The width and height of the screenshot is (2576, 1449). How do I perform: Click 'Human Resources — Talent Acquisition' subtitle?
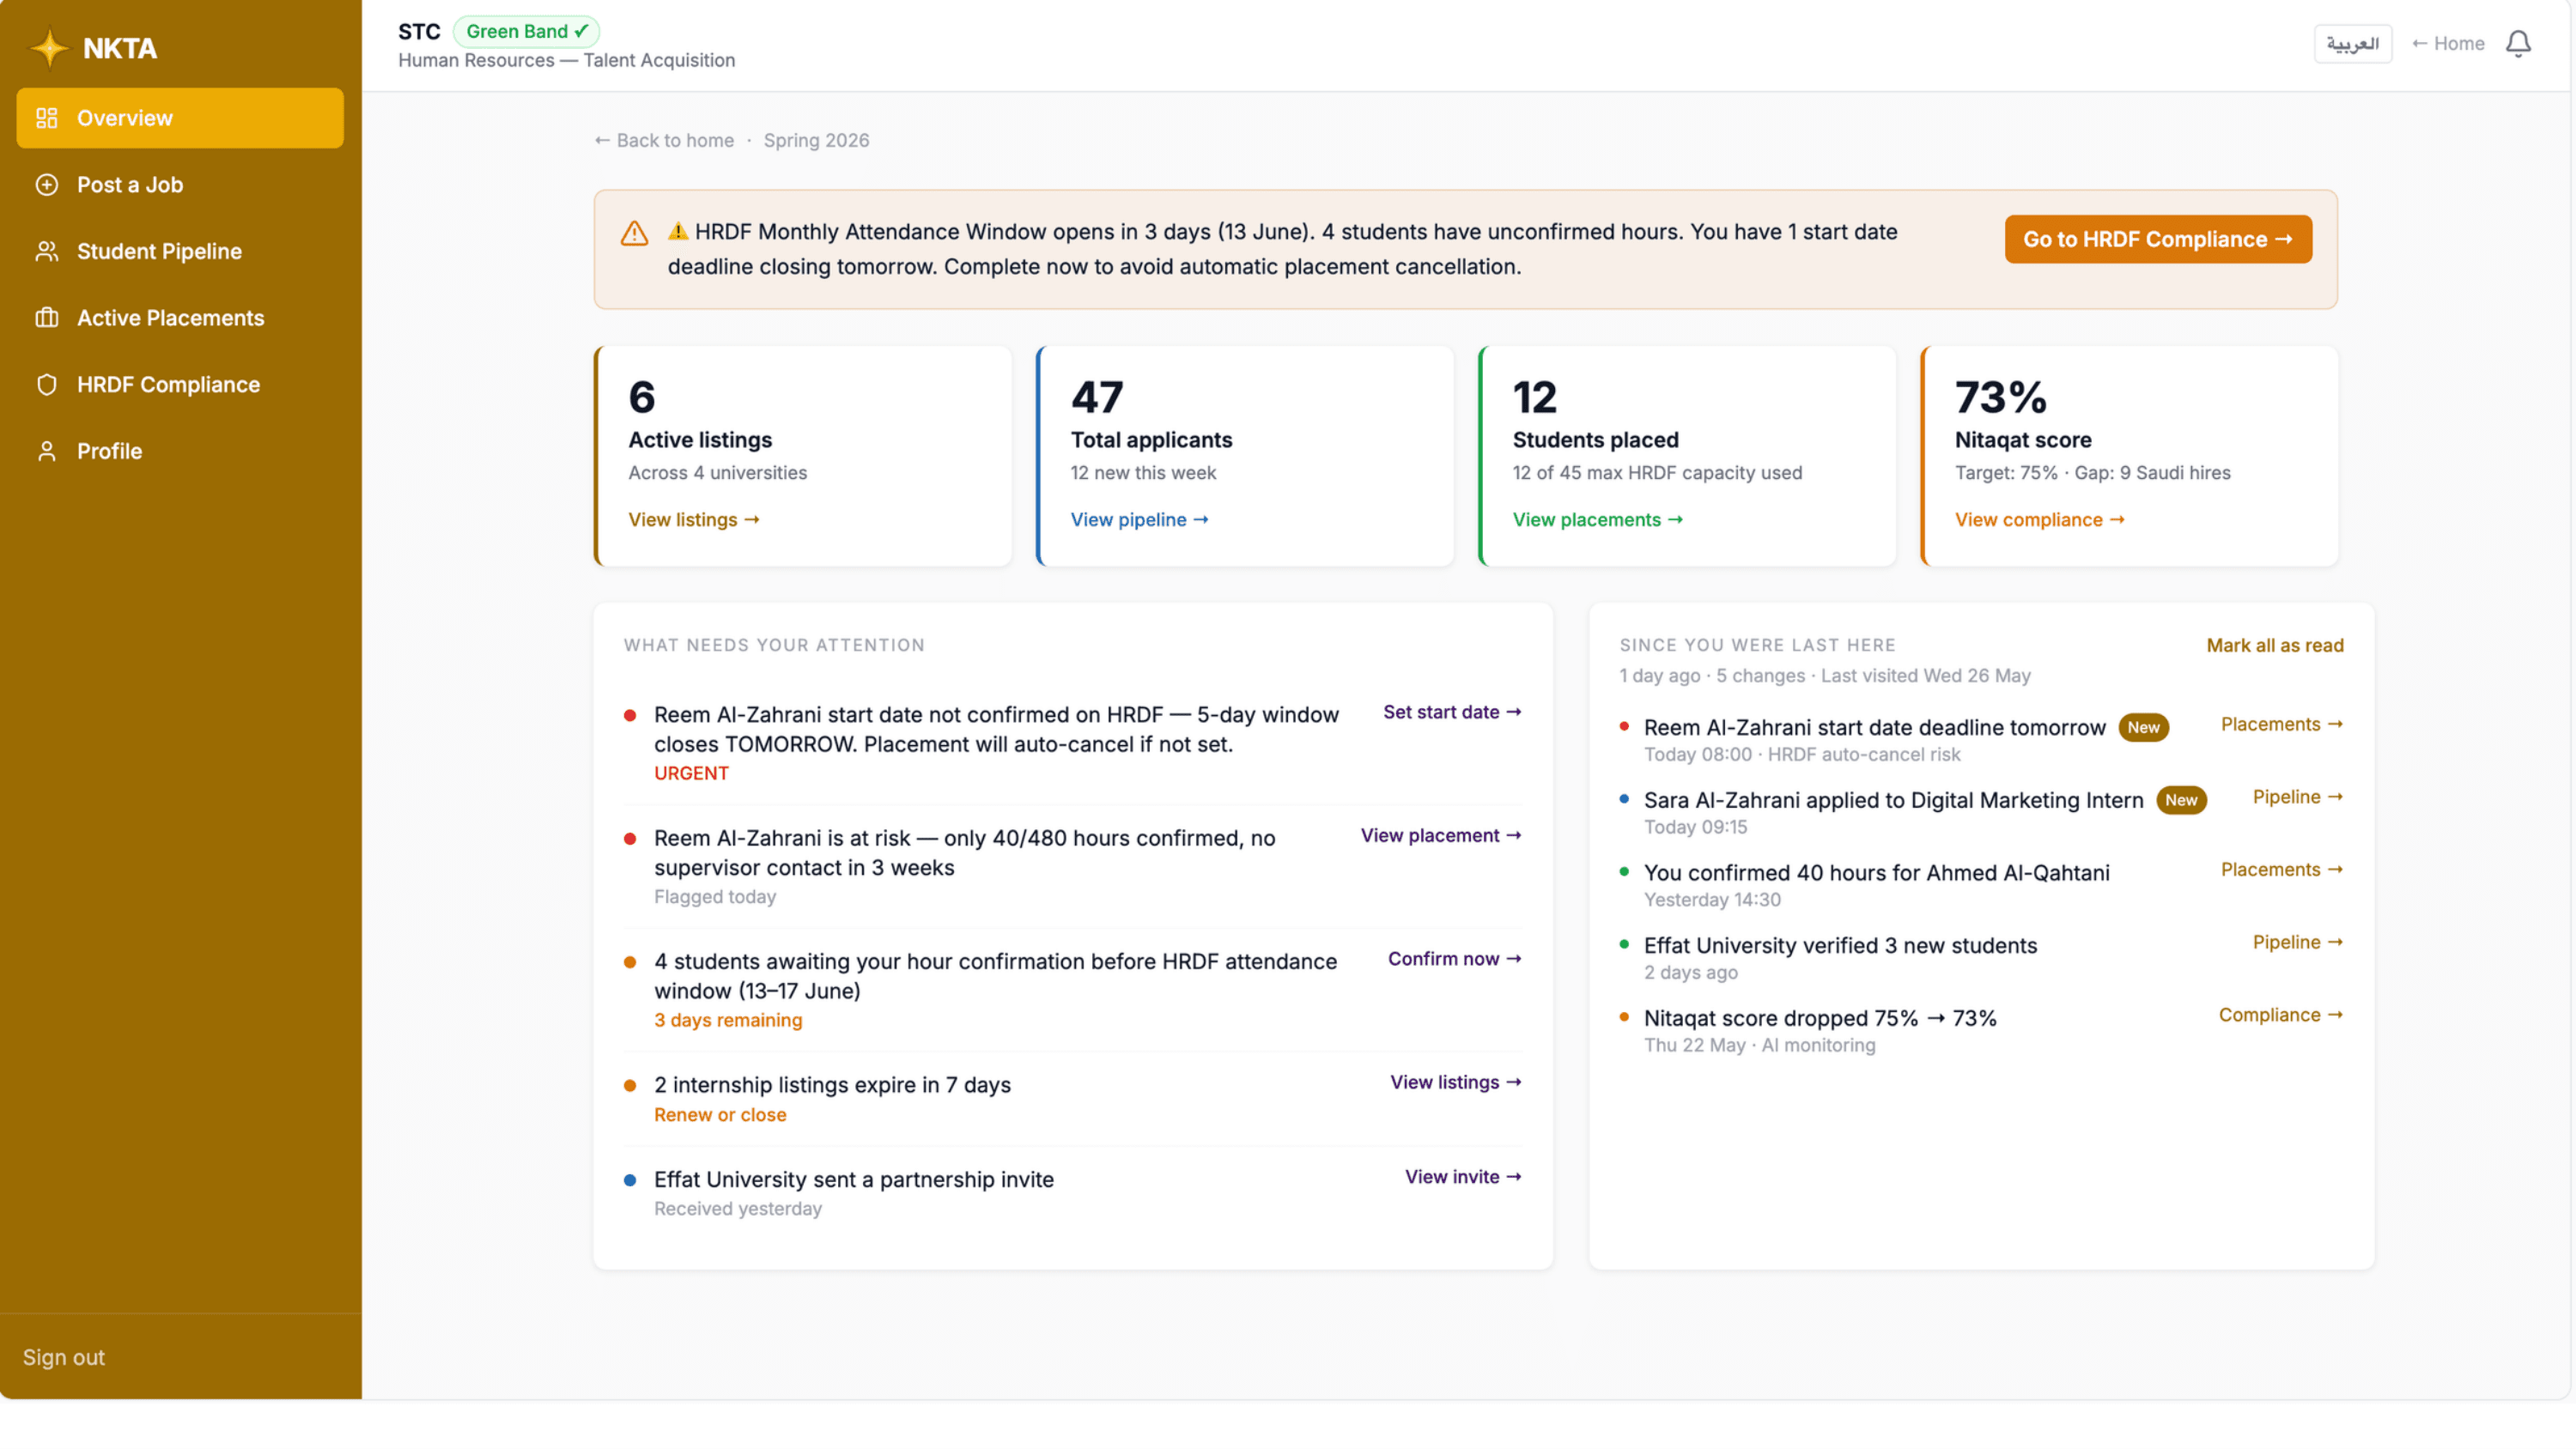(x=566, y=60)
